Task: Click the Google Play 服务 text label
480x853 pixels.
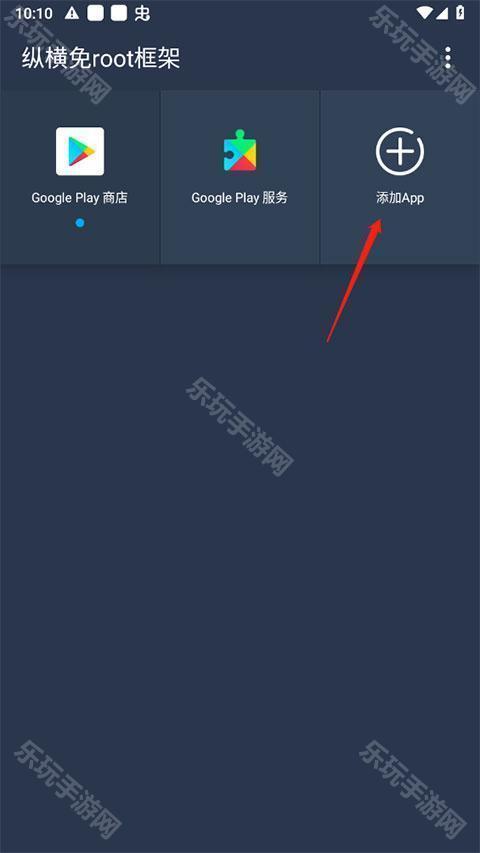Action: 239,197
